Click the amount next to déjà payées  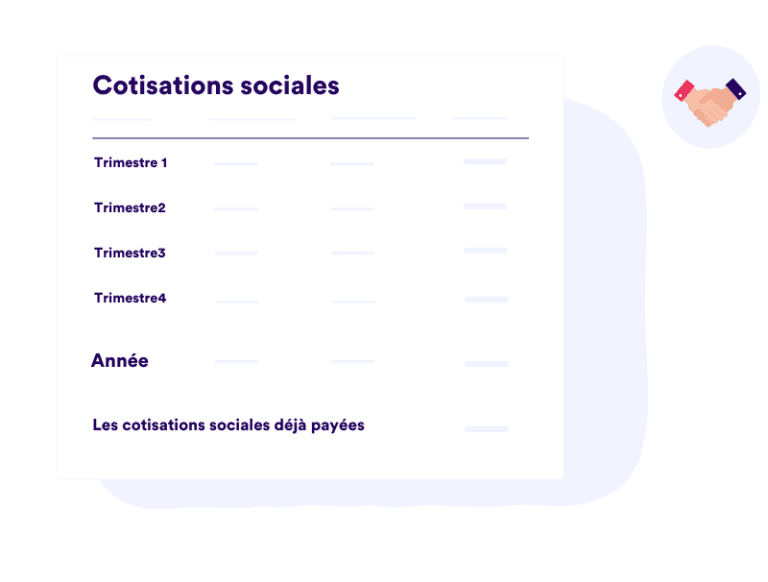tap(486, 429)
